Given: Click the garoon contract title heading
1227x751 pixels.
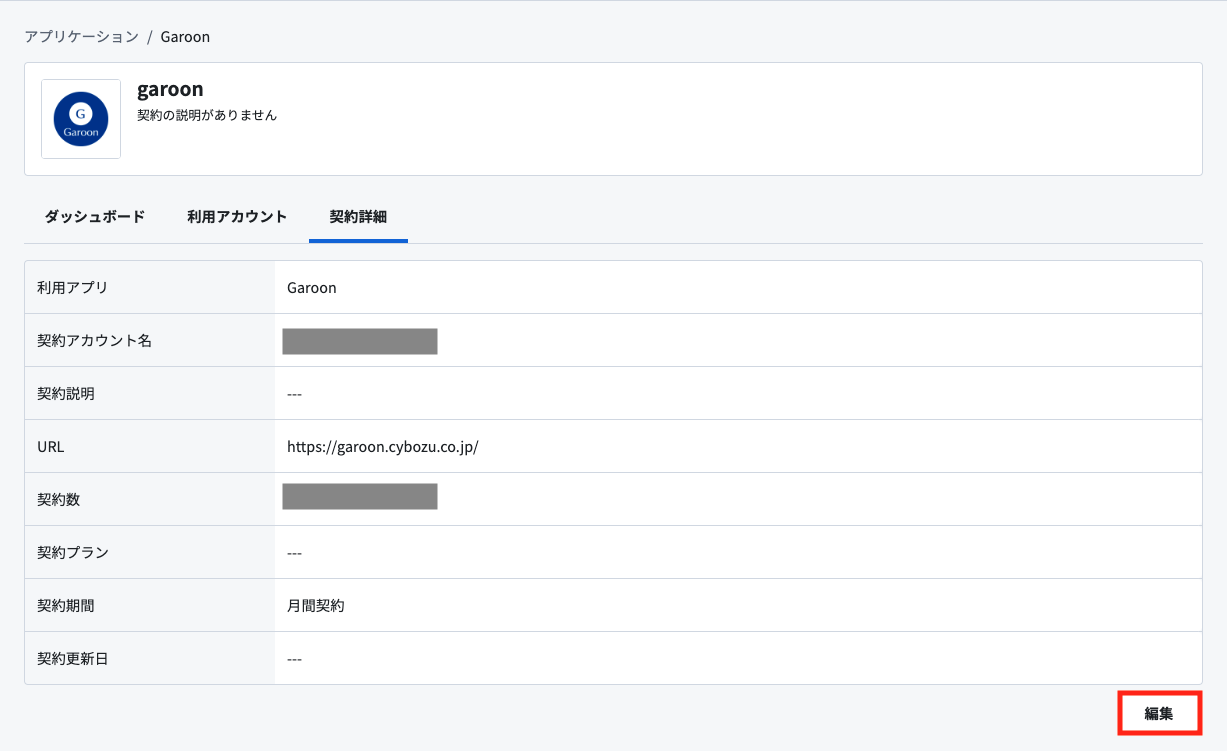Looking at the screenshot, I should click(x=170, y=89).
